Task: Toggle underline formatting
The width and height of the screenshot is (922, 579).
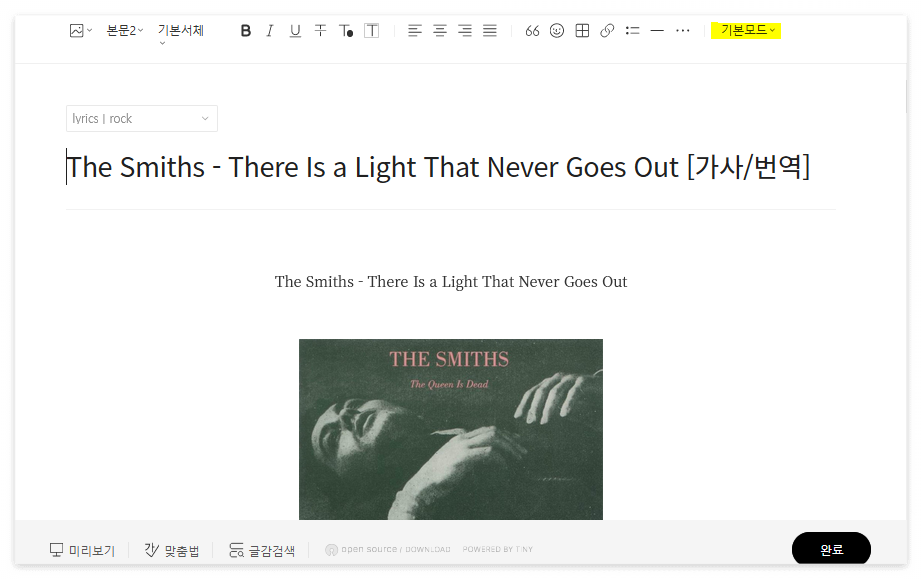Action: click(x=295, y=31)
